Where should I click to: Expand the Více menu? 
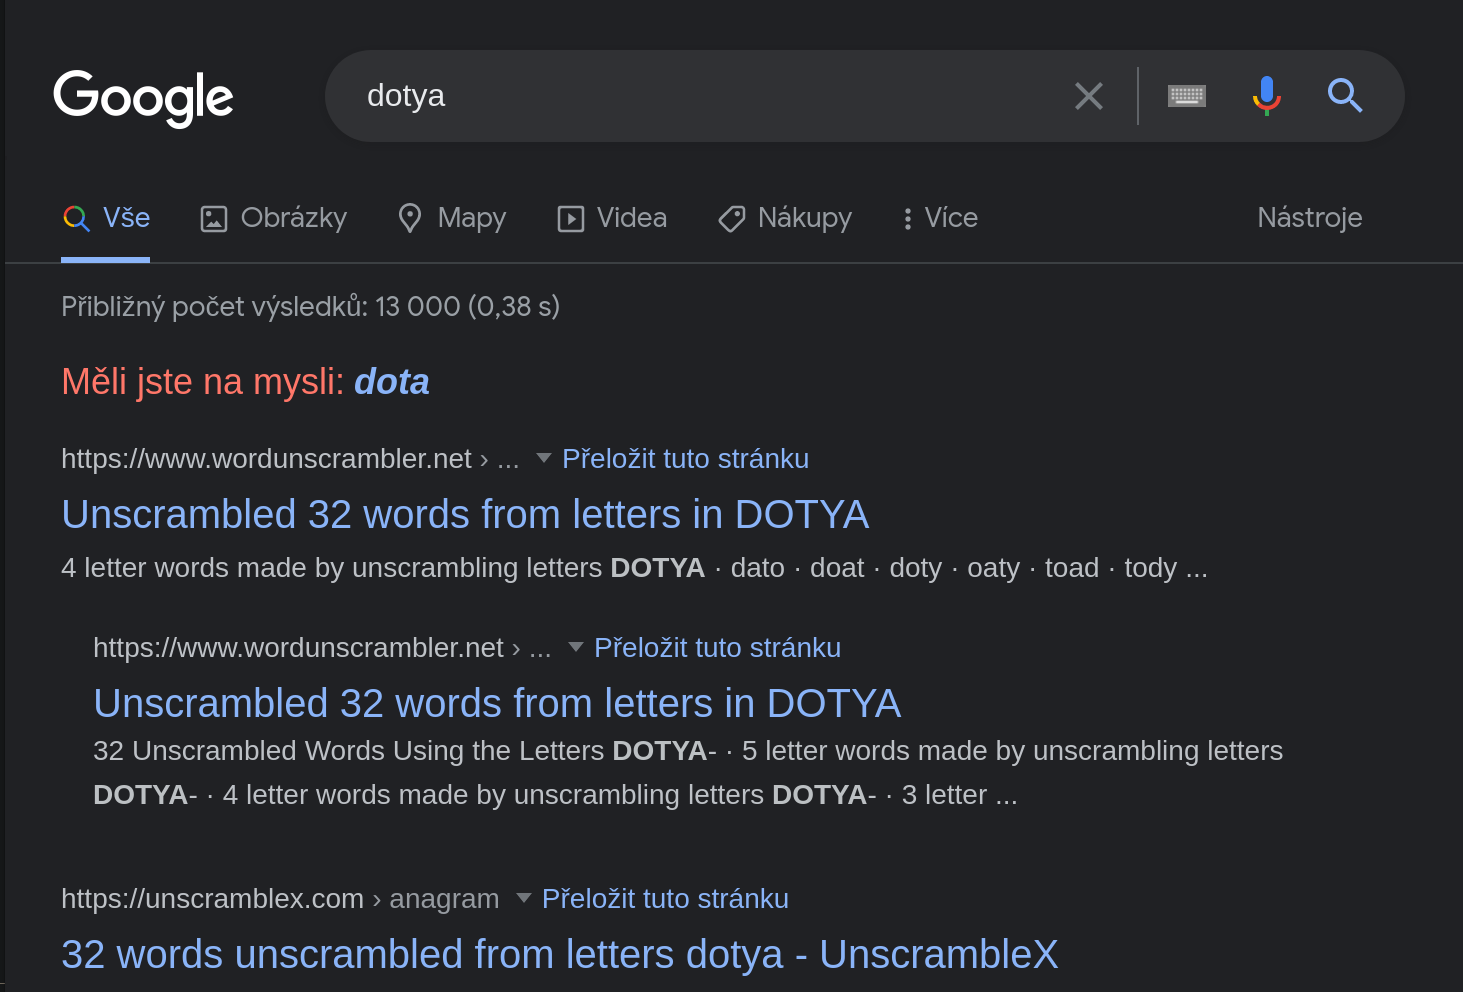click(x=939, y=218)
